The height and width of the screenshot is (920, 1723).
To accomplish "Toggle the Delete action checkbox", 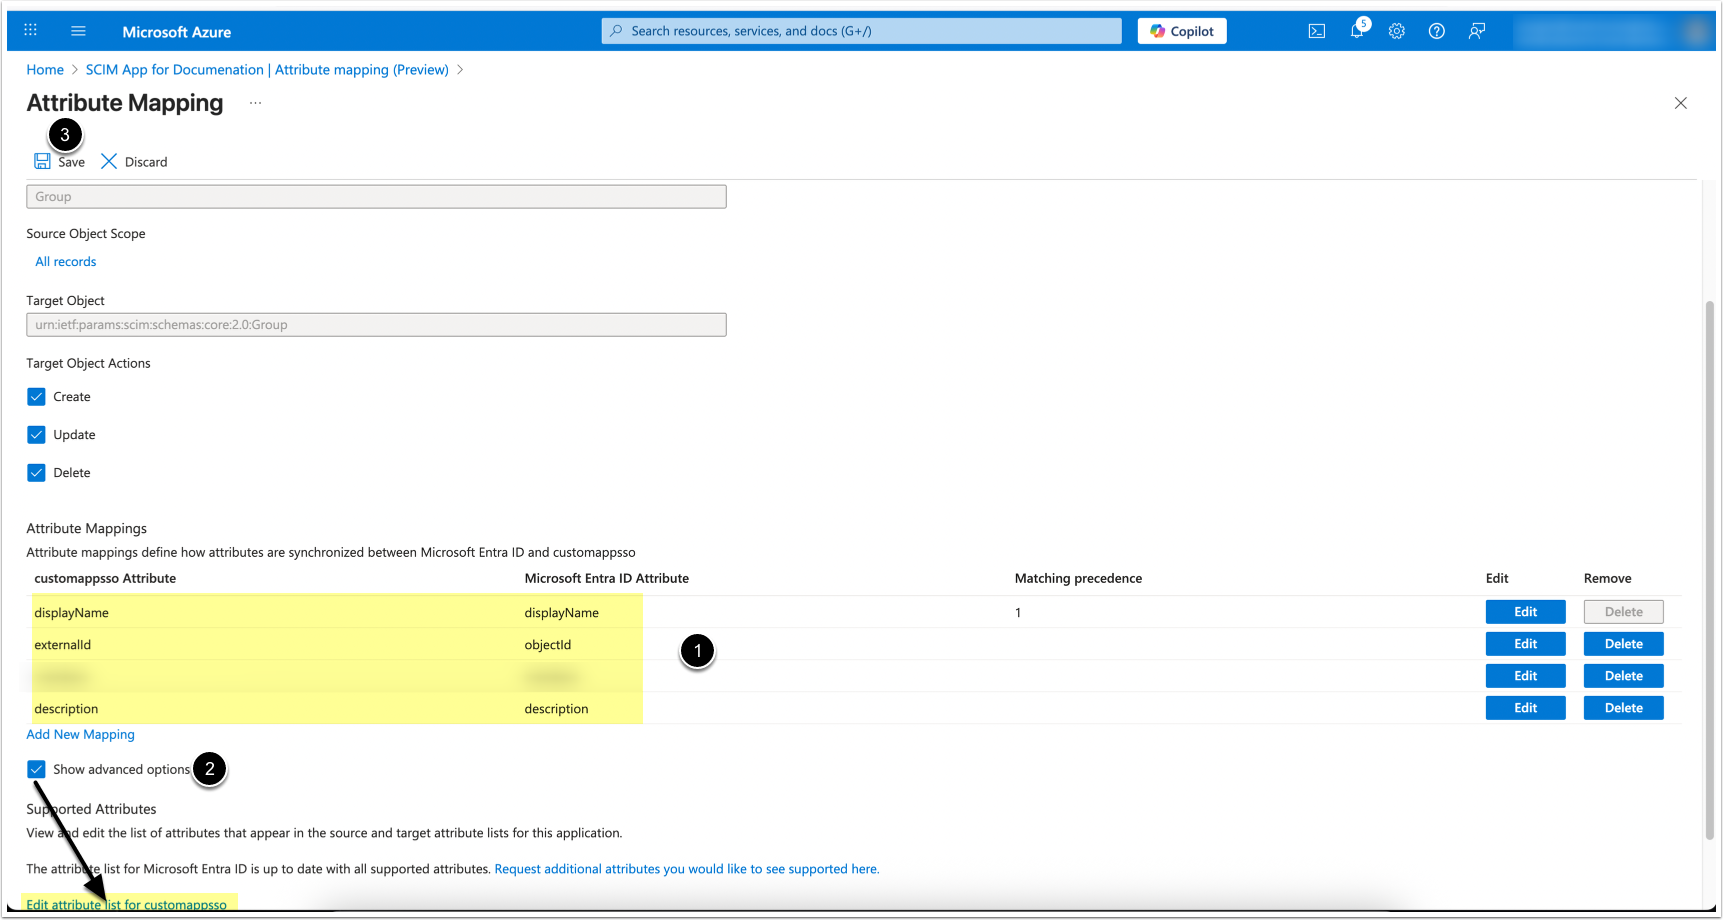I will [37, 473].
